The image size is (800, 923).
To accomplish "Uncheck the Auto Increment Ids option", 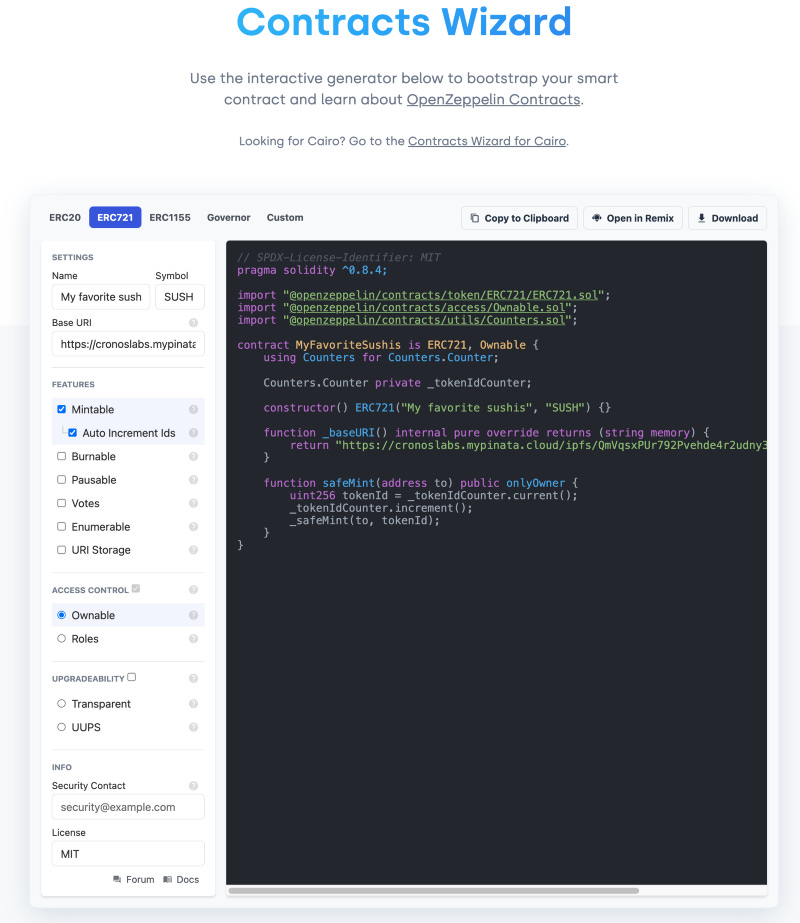I will (71, 432).
